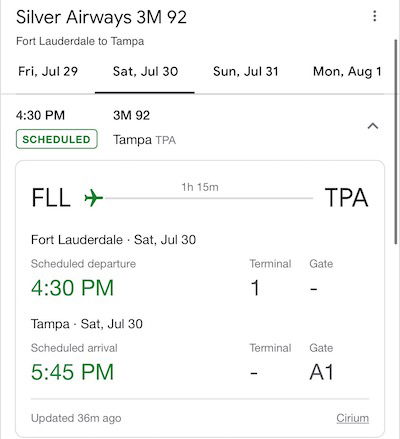Collapse the flight details chevron
400x439 pixels.
tap(373, 126)
